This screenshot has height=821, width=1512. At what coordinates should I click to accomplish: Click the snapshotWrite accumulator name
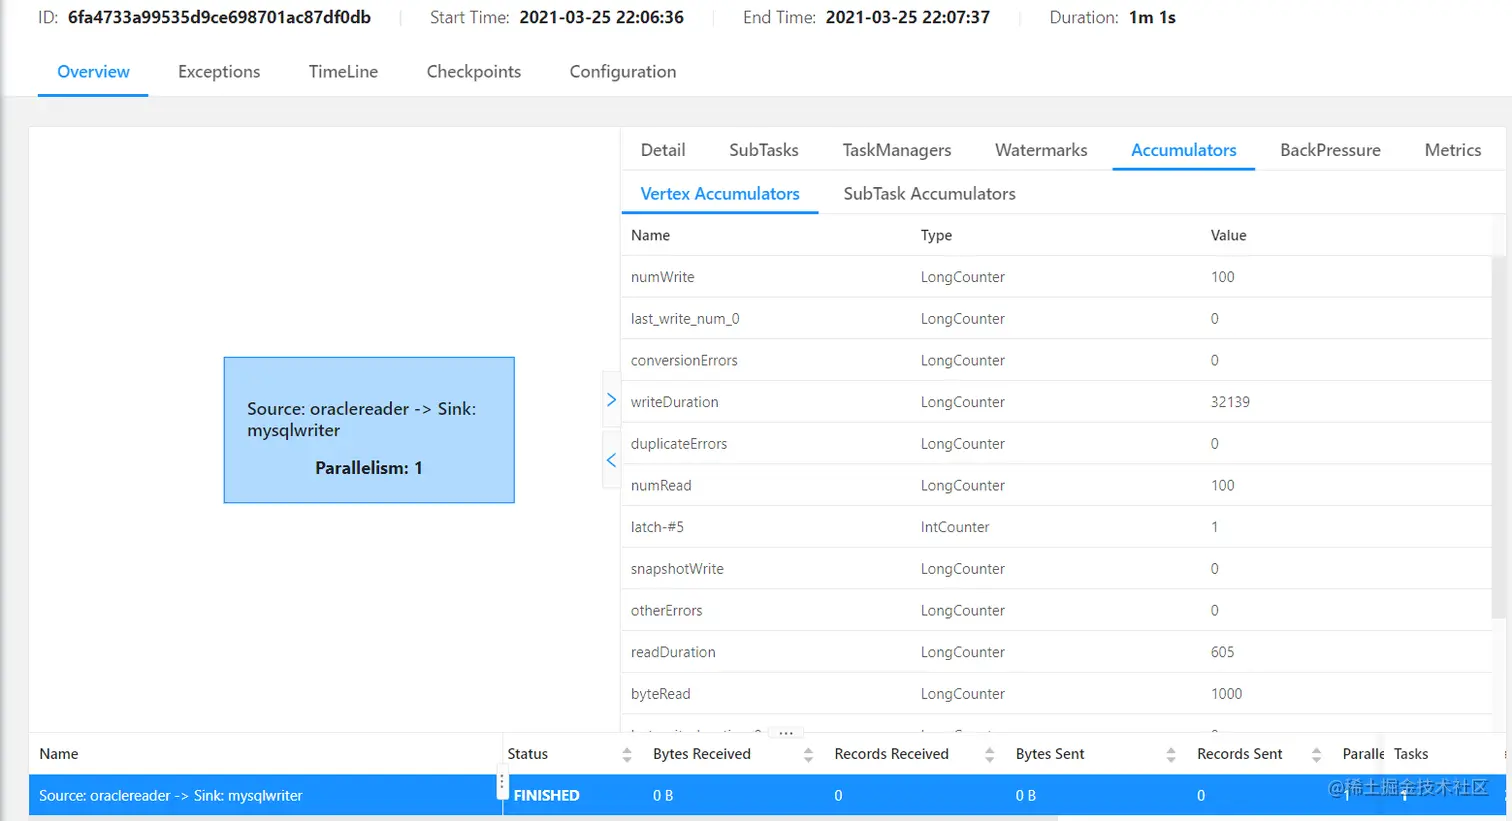[x=677, y=569]
